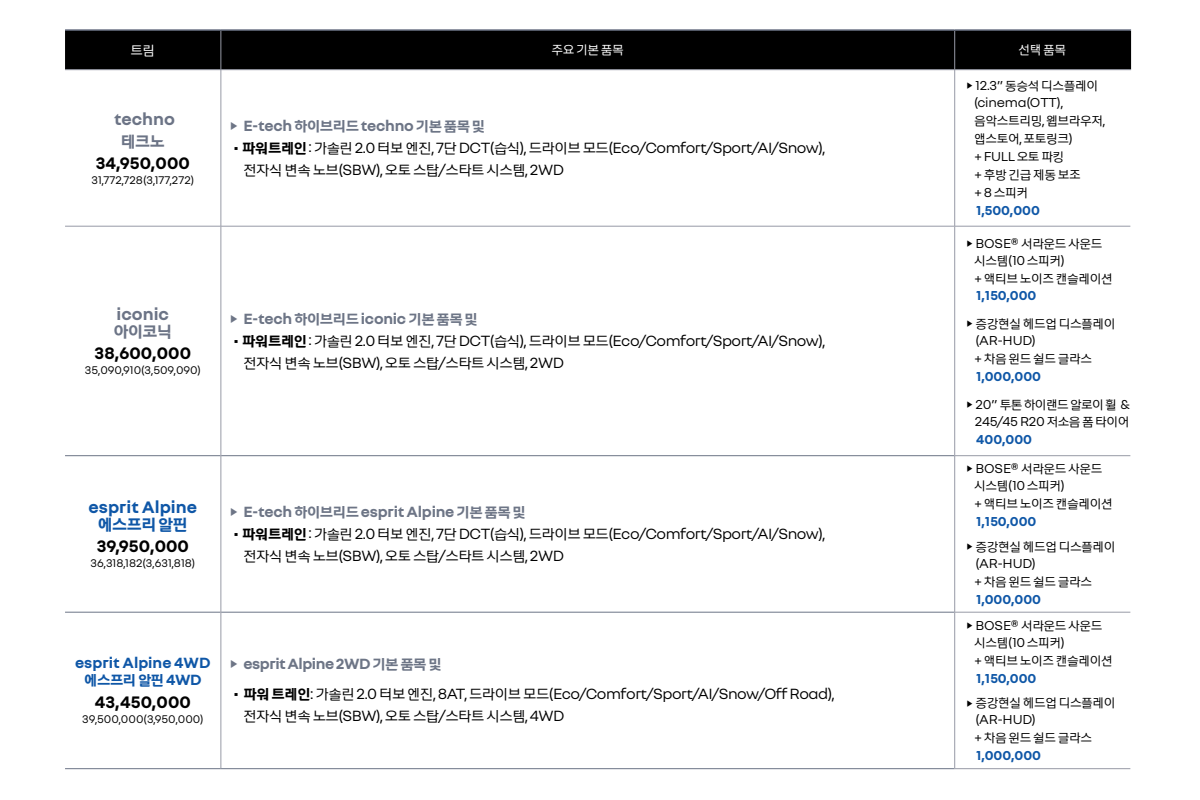1200x800 pixels.
Task: Select the techno 테크노 trim name
Action: [143, 130]
